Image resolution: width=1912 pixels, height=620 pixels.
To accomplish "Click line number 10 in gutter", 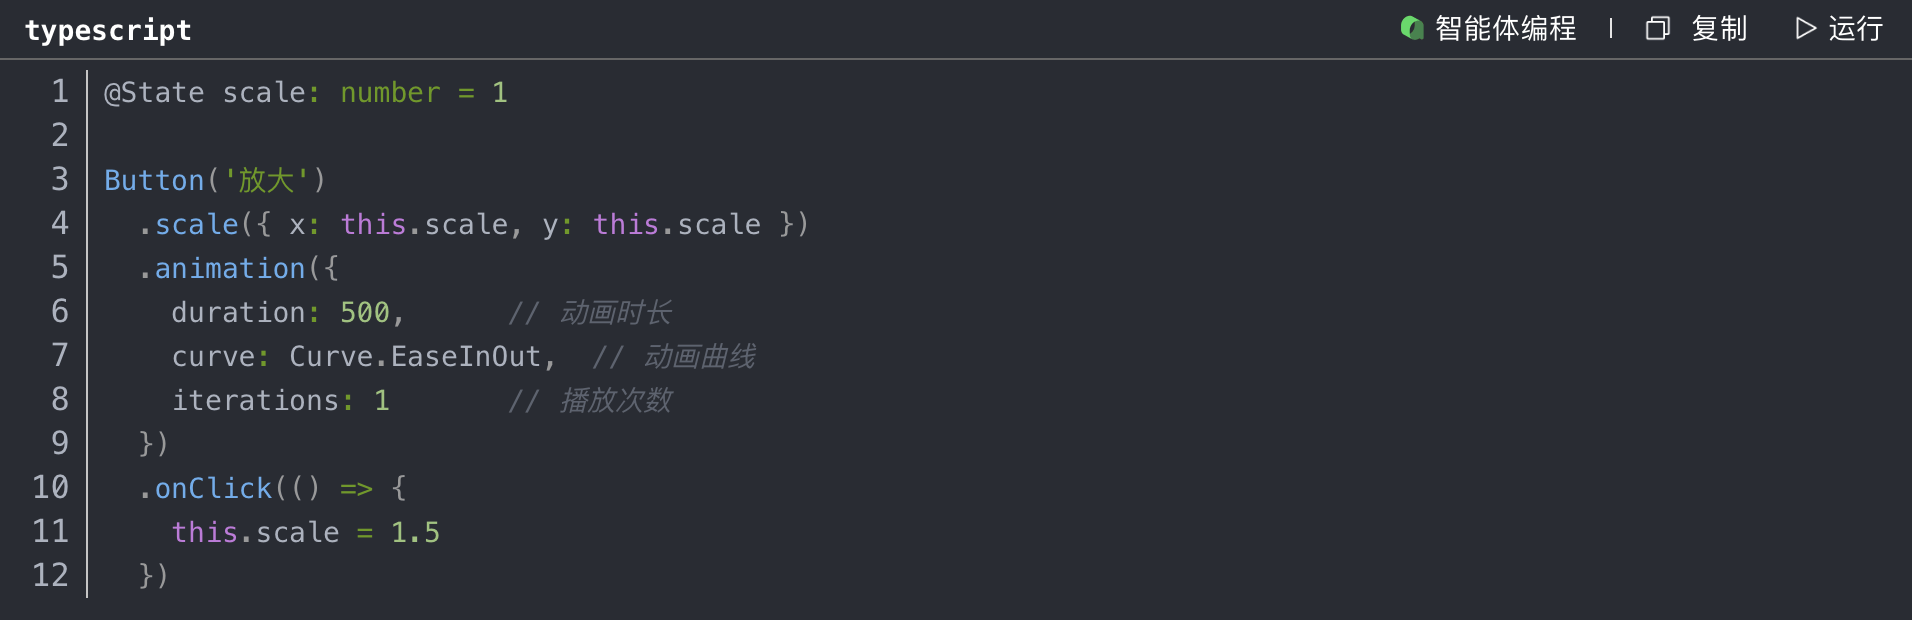I will point(51,488).
